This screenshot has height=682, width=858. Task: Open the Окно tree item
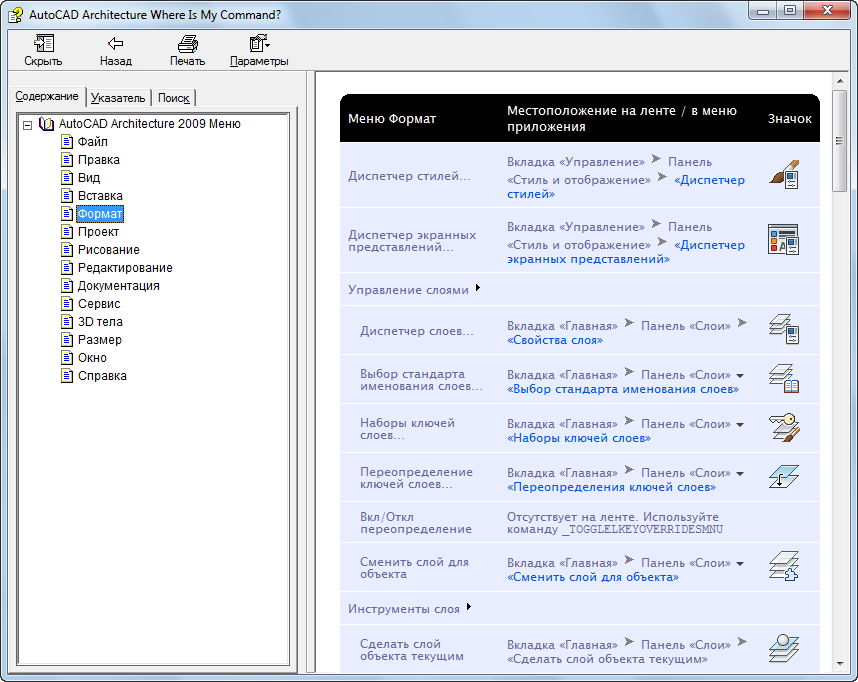[92, 358]
